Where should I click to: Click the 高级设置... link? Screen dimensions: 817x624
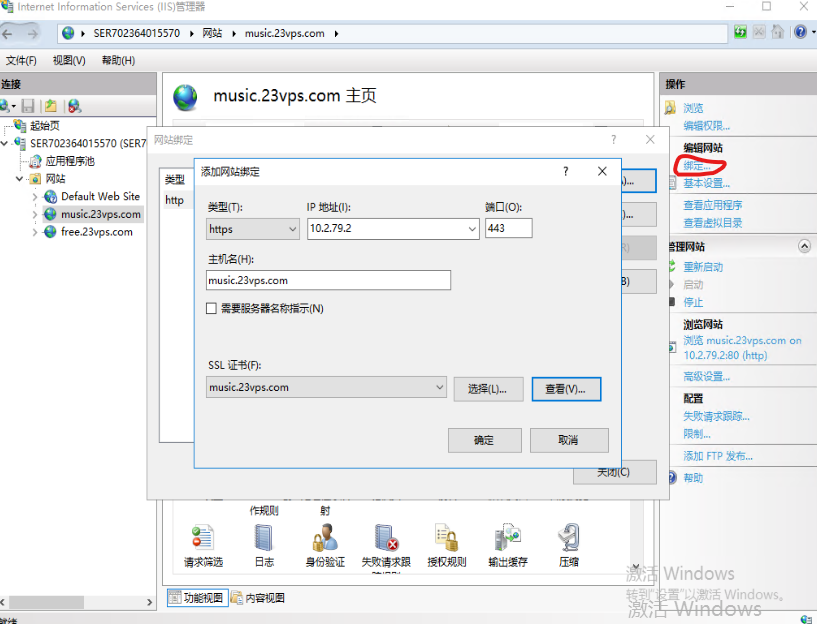(x=707, y=377)
